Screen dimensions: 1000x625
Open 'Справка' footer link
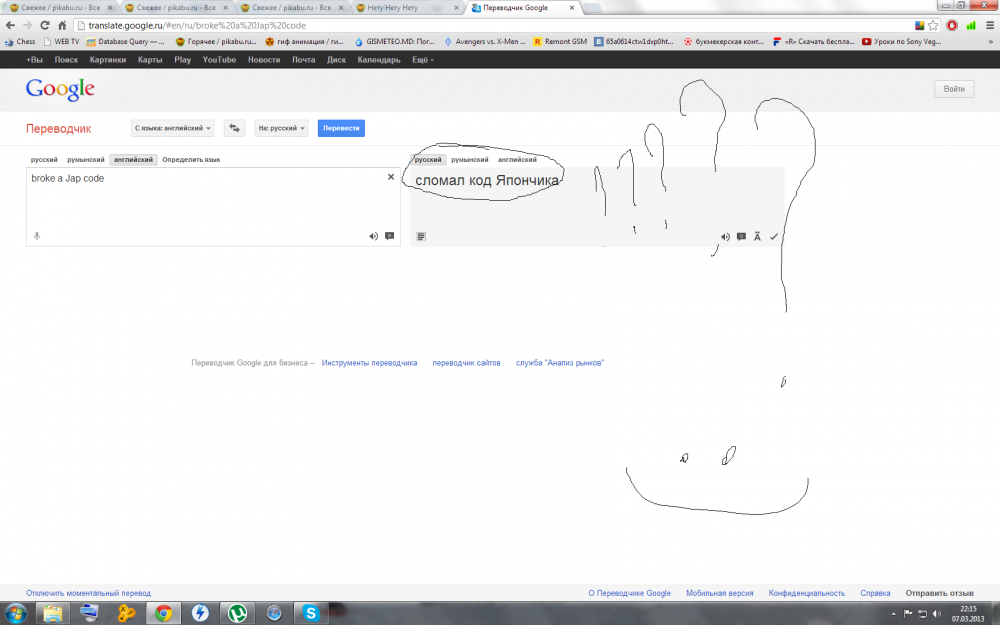tap(875, 593)
